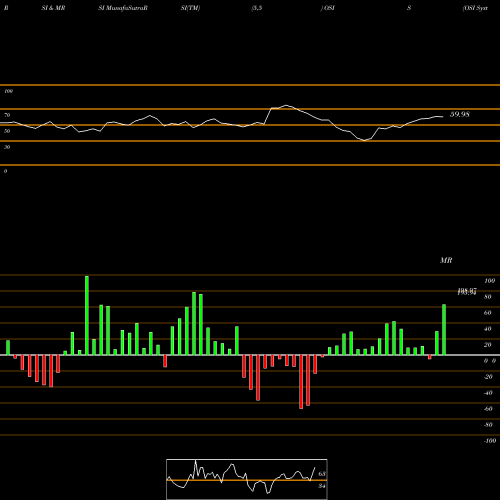Screen dimensions: 500x500
Task: Click the RSI axis label 70
Action: coord(7,115)
